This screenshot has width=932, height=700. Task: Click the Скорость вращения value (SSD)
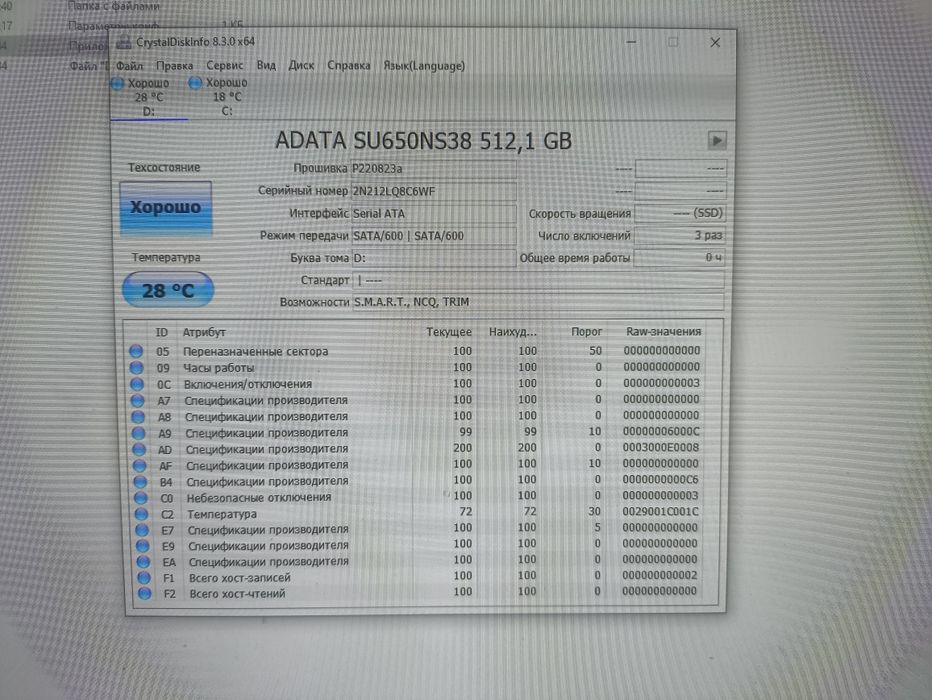[x=680, y=213]
